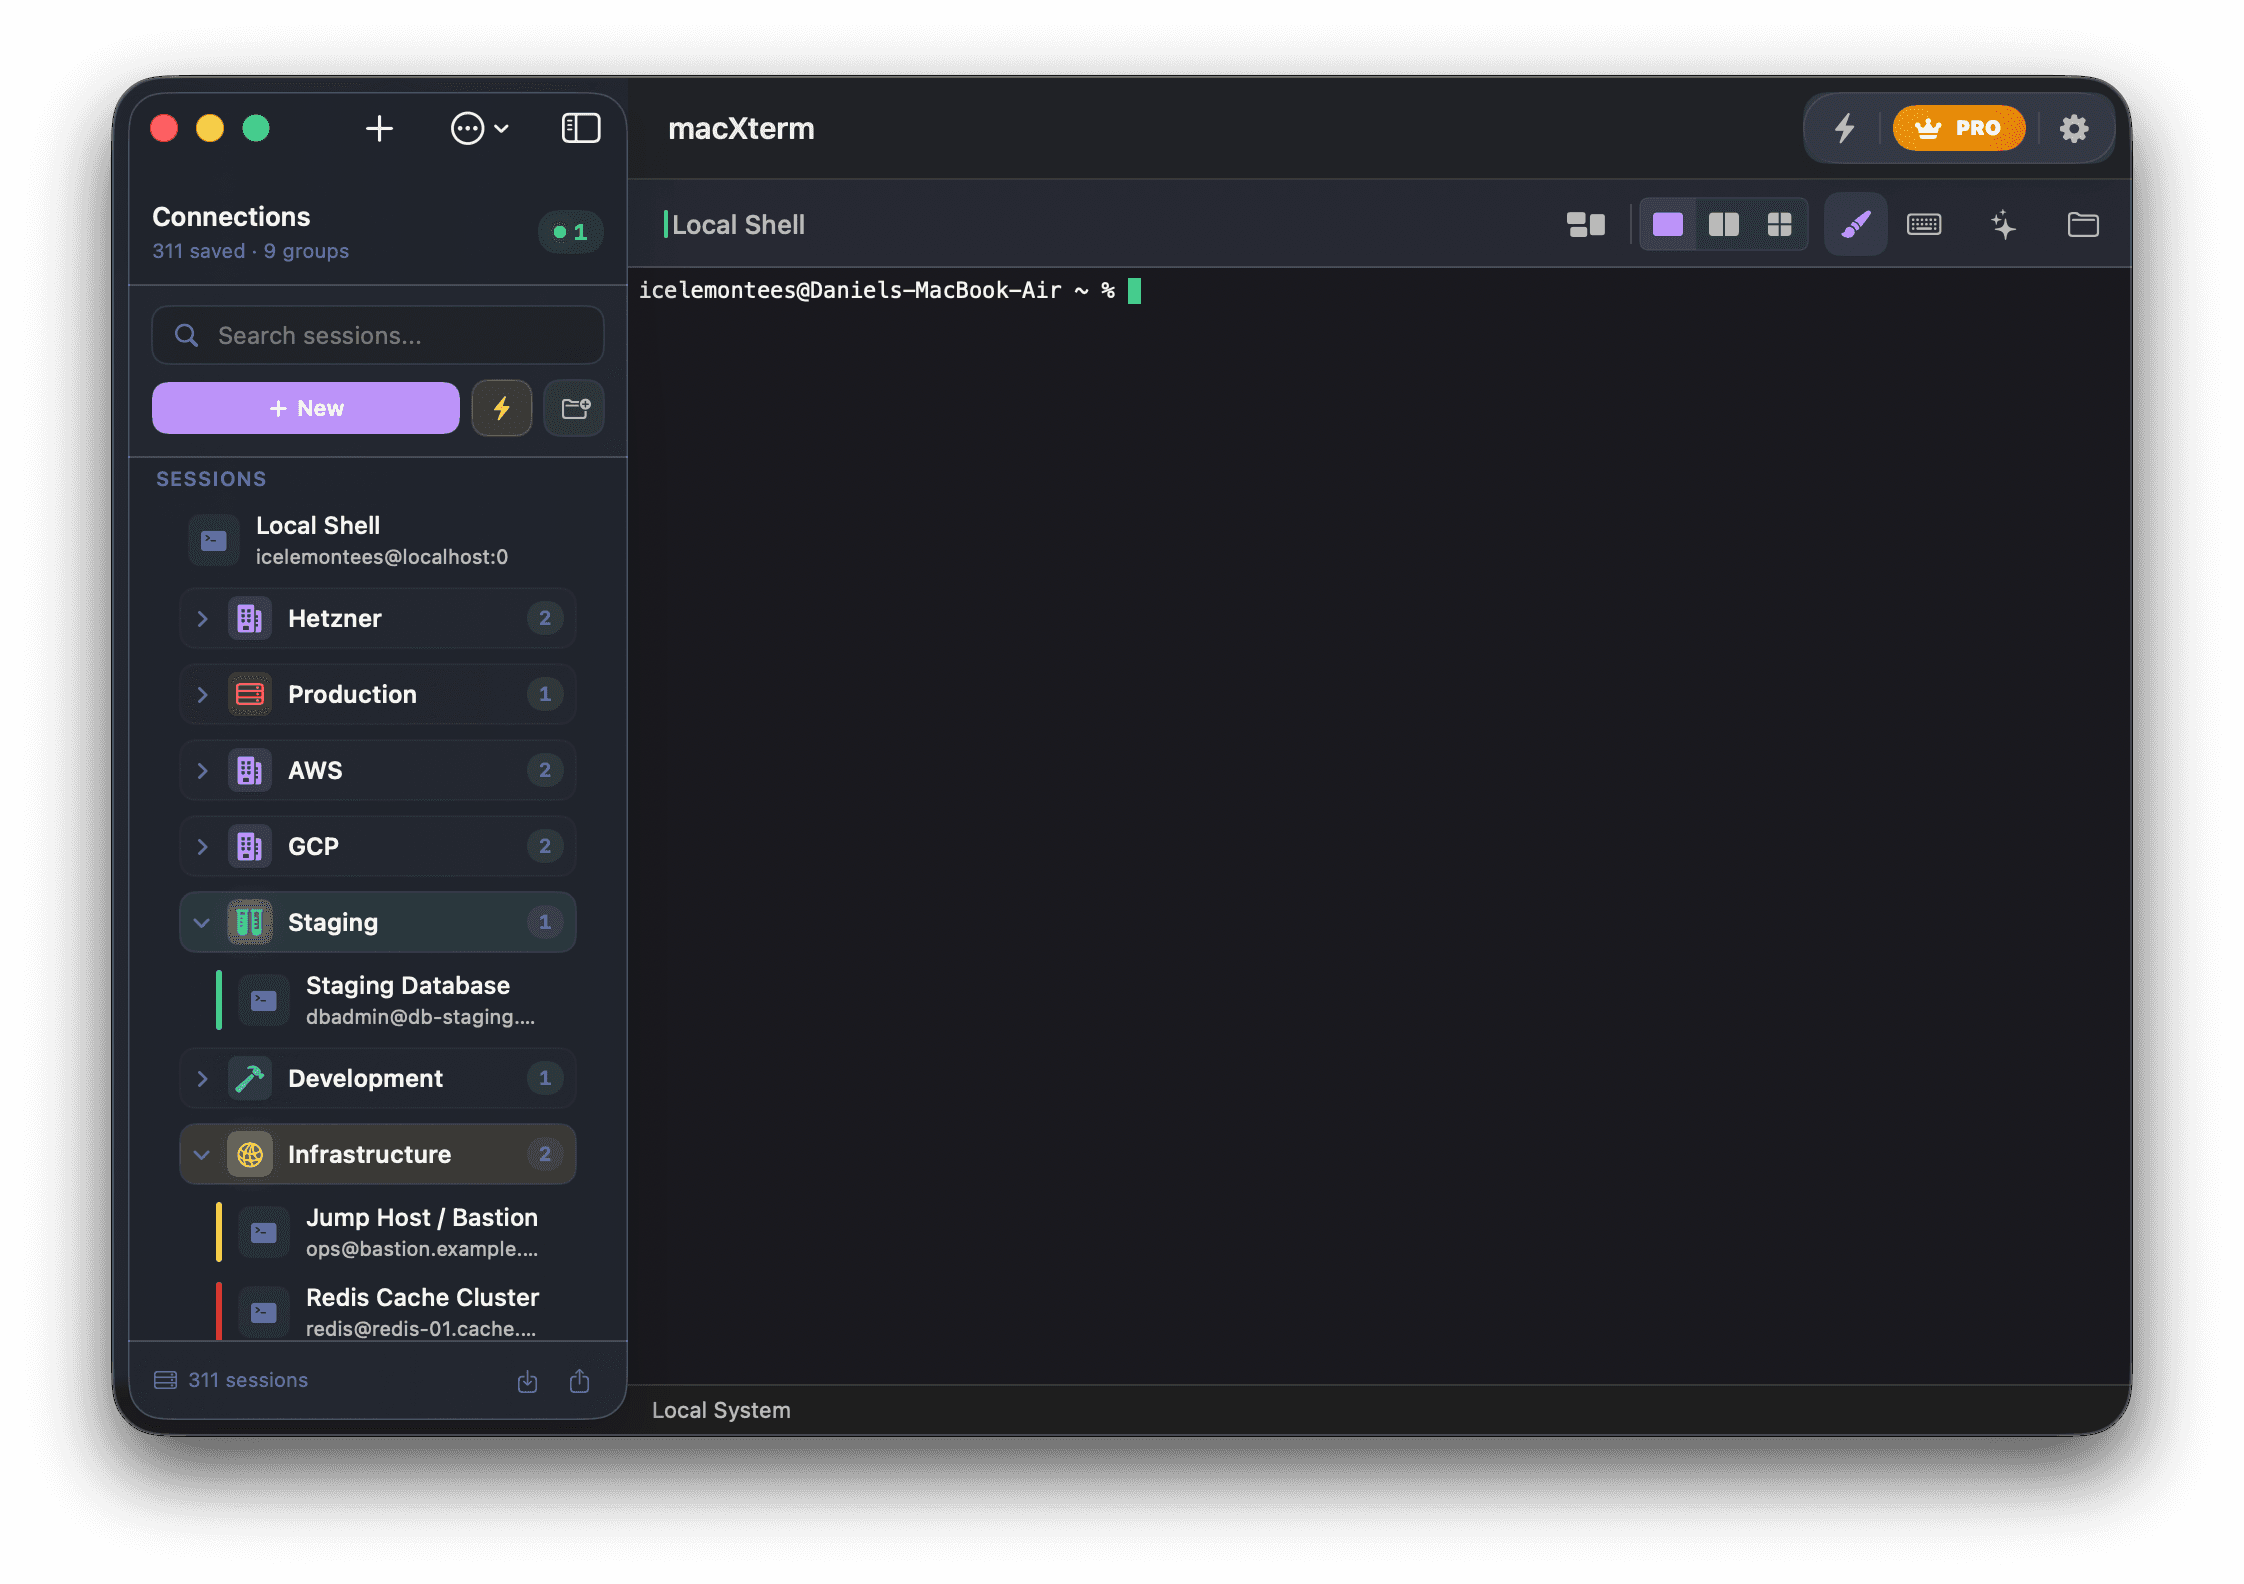Open macXterm settings gear
Screen dimensions: 2244x1584
2074,128
